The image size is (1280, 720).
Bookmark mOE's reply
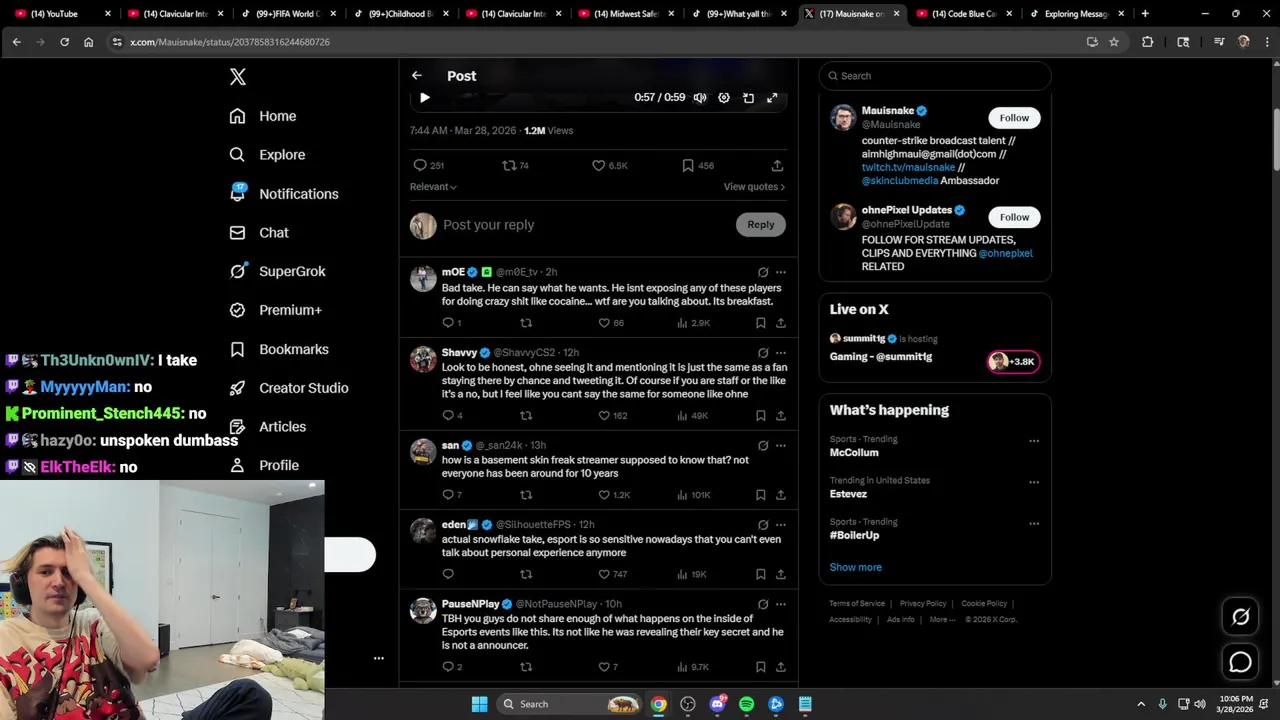760,323
